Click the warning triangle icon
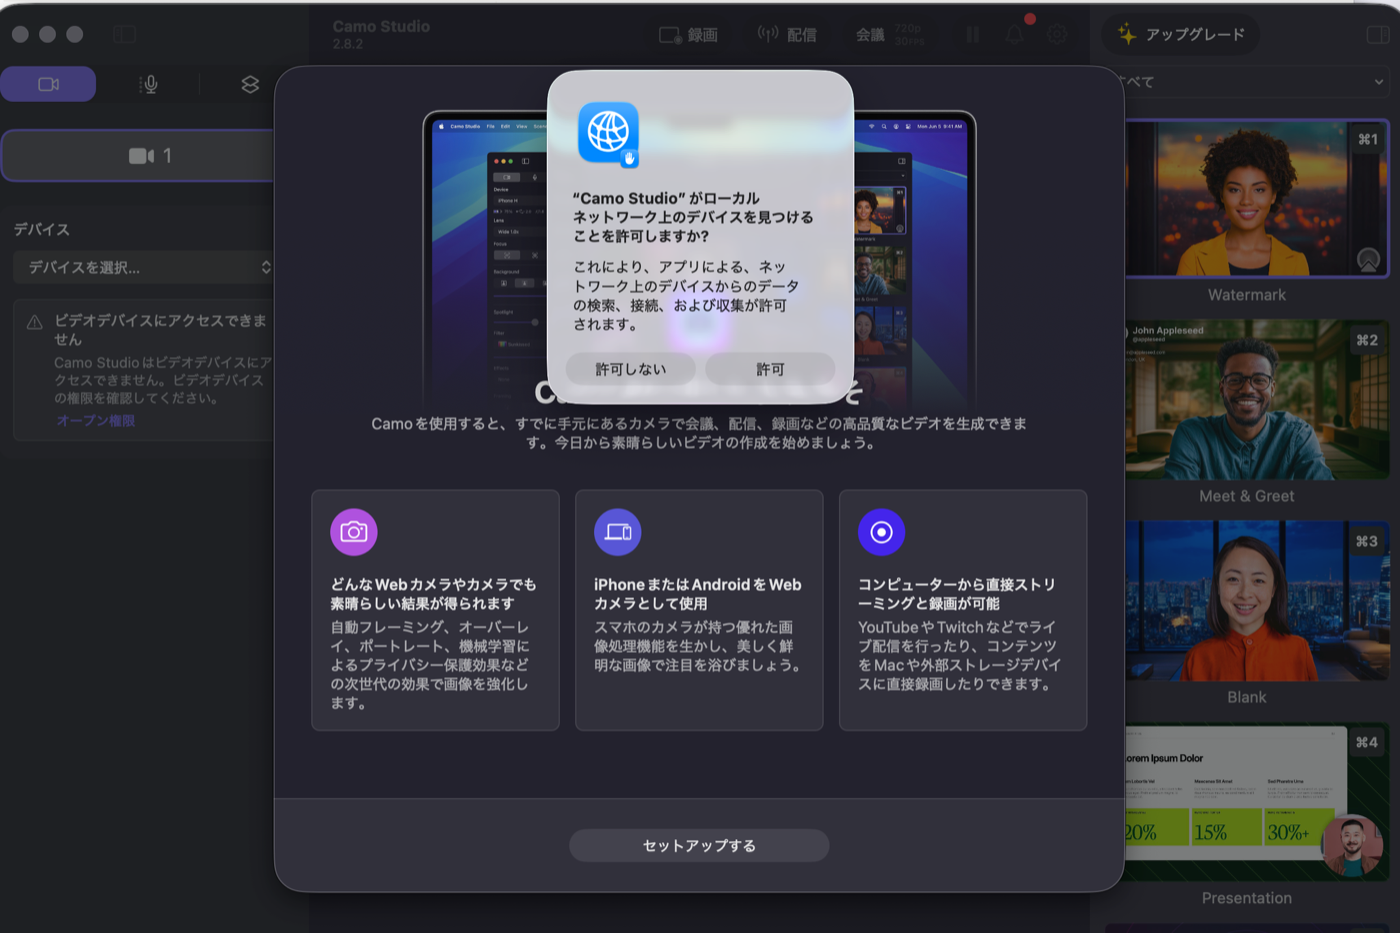The image size is (1400, 933). (34, 322)
